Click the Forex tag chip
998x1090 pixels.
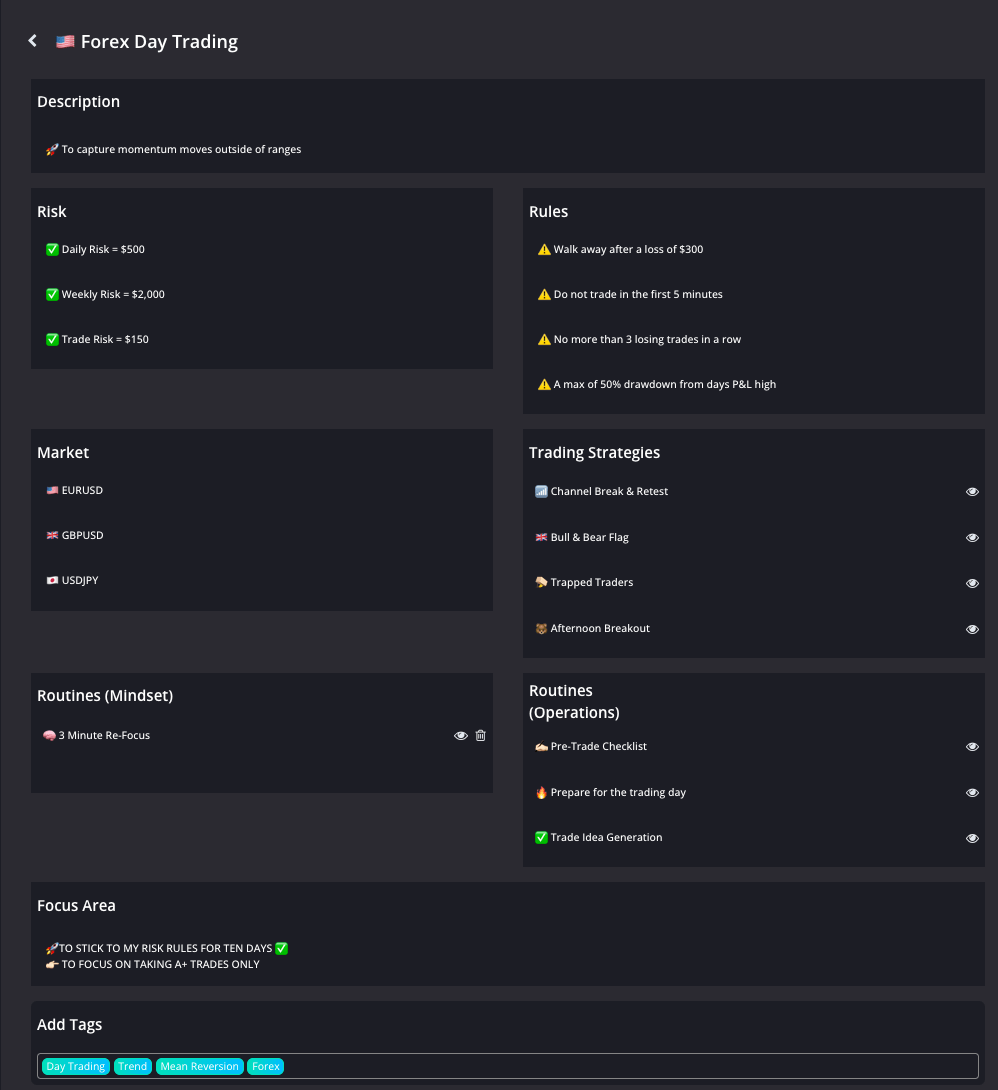(x=266, y=1066)
